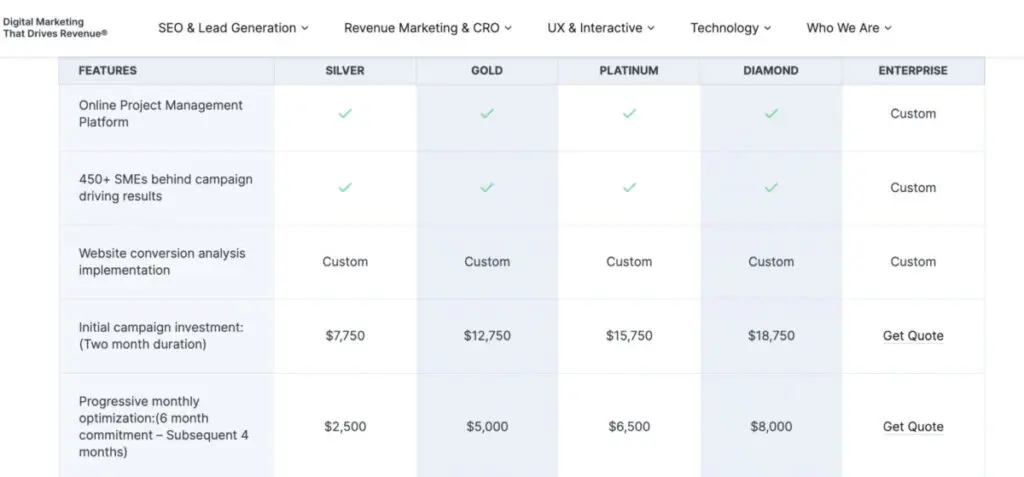This screenshot has height=477, width=1024.
Task: Select the Enterprise column header
Action: 913,71
